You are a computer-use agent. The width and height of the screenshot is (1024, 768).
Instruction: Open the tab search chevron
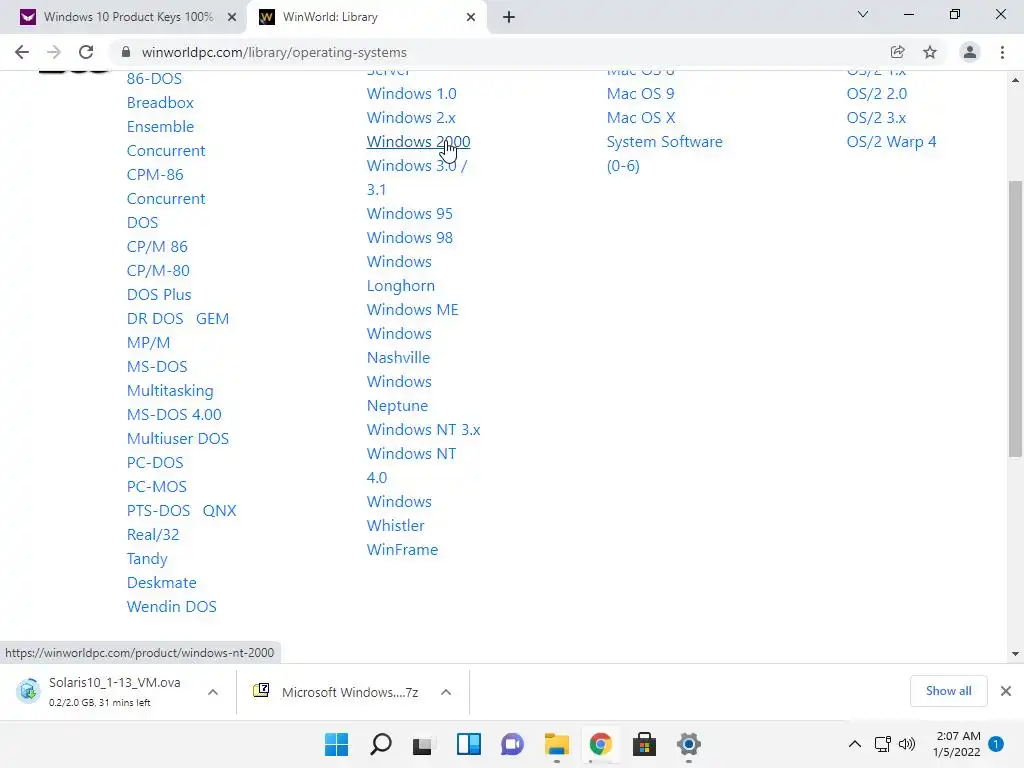863,14
